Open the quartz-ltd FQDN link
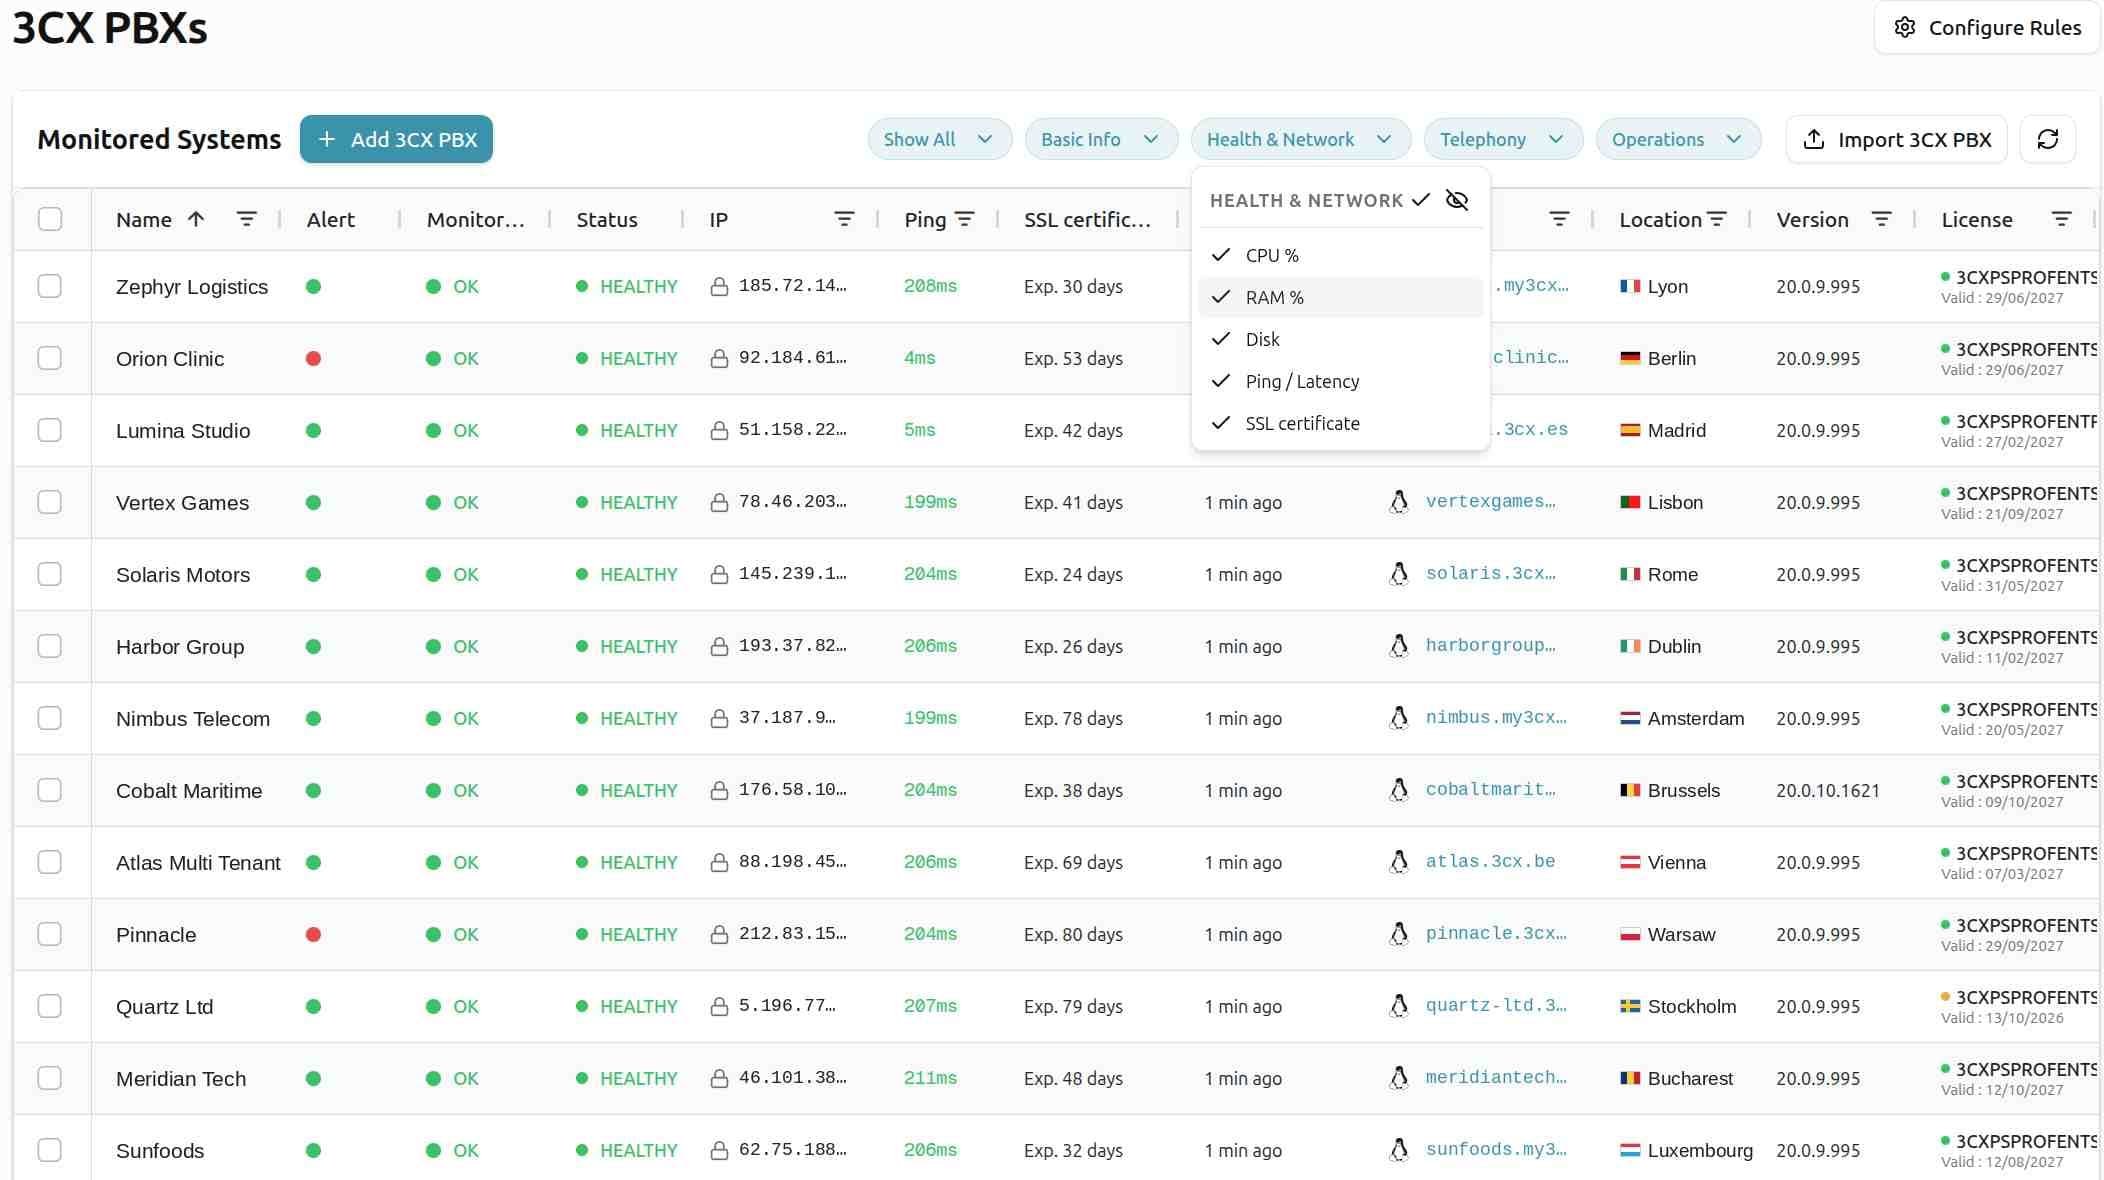Viewport: 2104px width, 1180px height. tap(1496, 1006)
